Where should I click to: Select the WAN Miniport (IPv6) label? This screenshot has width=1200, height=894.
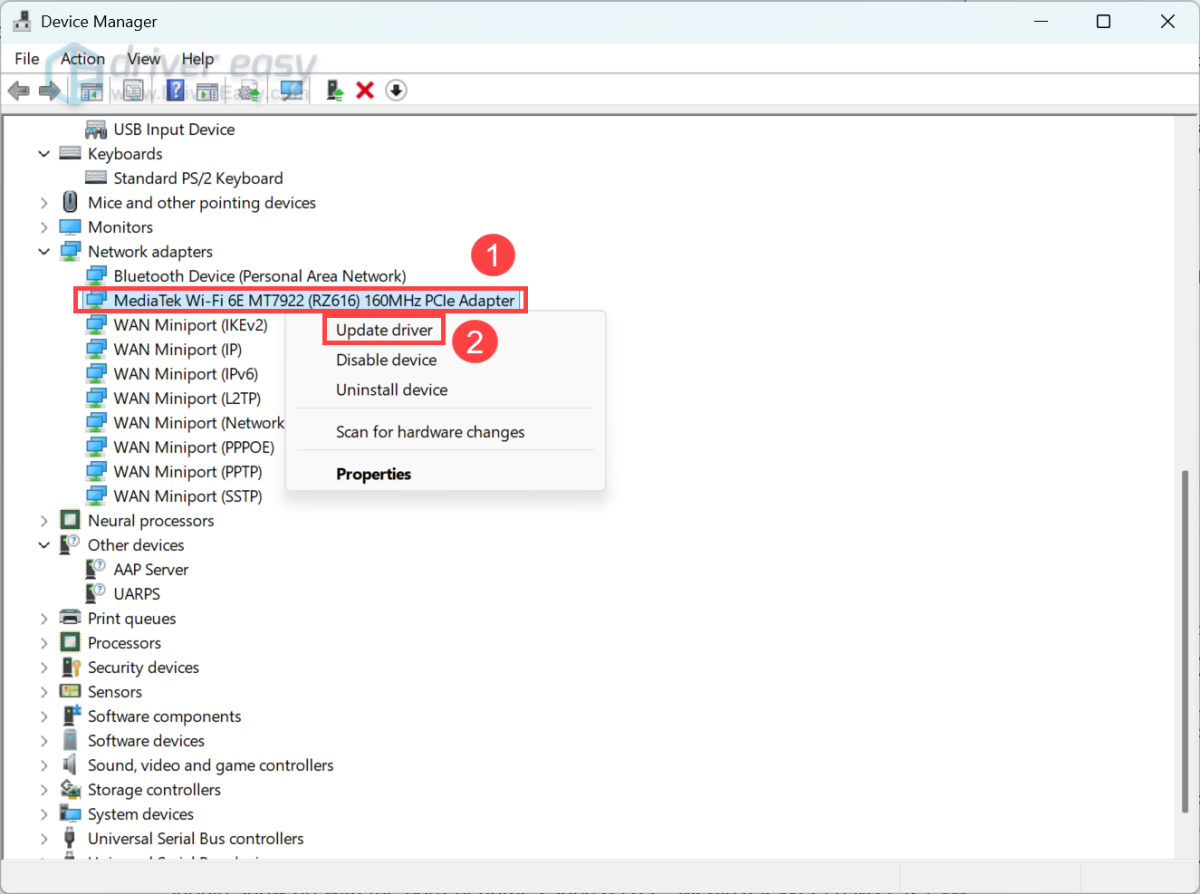[186, 374]
